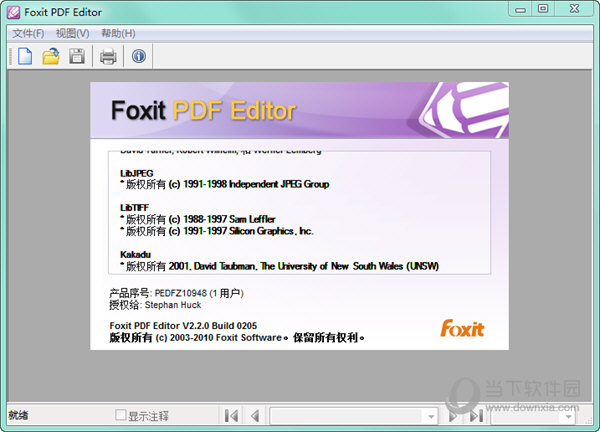Maximize the Foxit PDF Editor window
The image size is (600, 432).
(x=543, y=9)
